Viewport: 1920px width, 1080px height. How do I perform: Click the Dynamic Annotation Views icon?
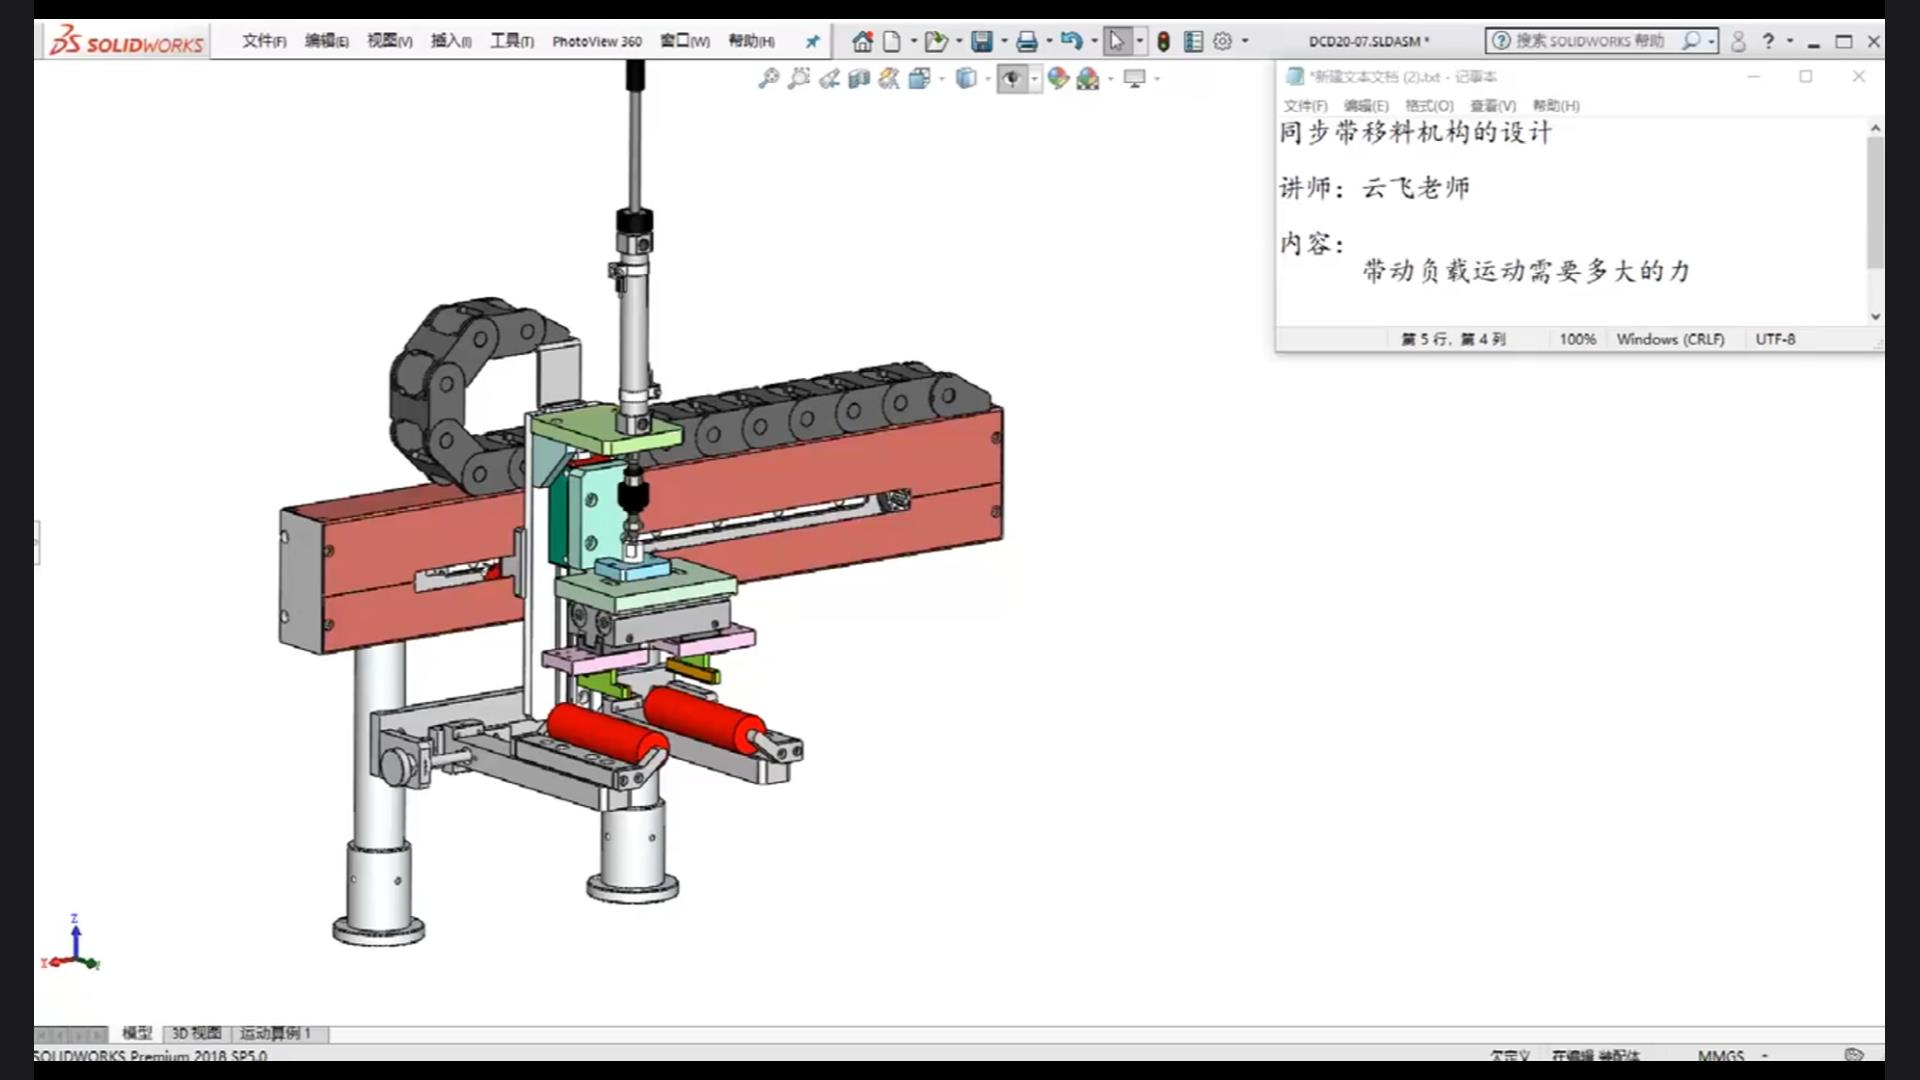[x=888, y=78]
